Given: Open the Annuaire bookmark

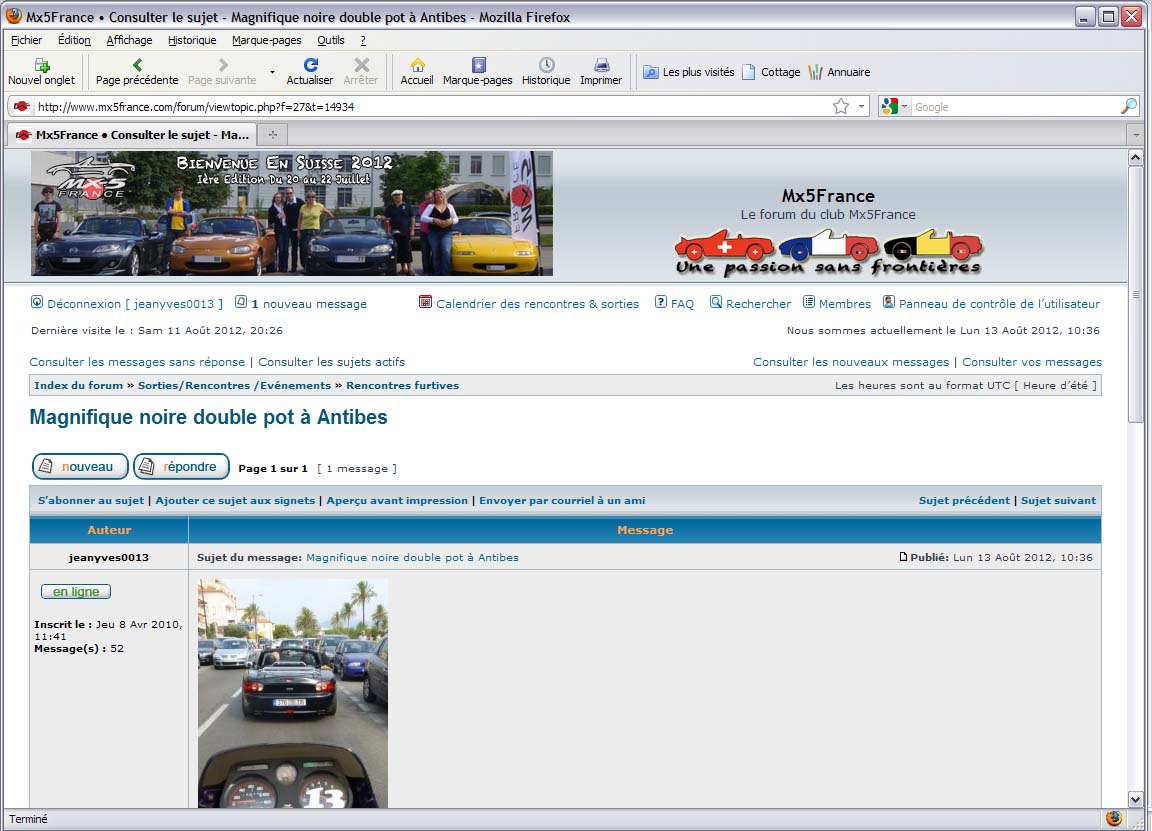Looking at the screenshot, I should [x=839, y=72].
